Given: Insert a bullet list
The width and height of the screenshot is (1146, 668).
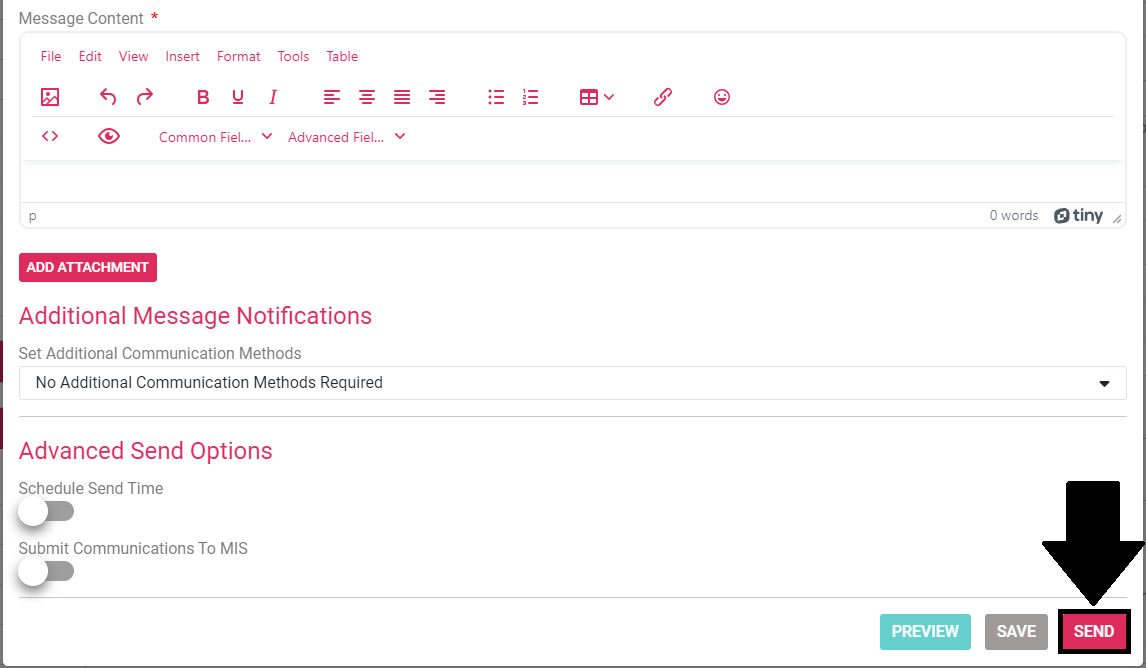Looking at the screenshot, I should [x=496, y=97].
